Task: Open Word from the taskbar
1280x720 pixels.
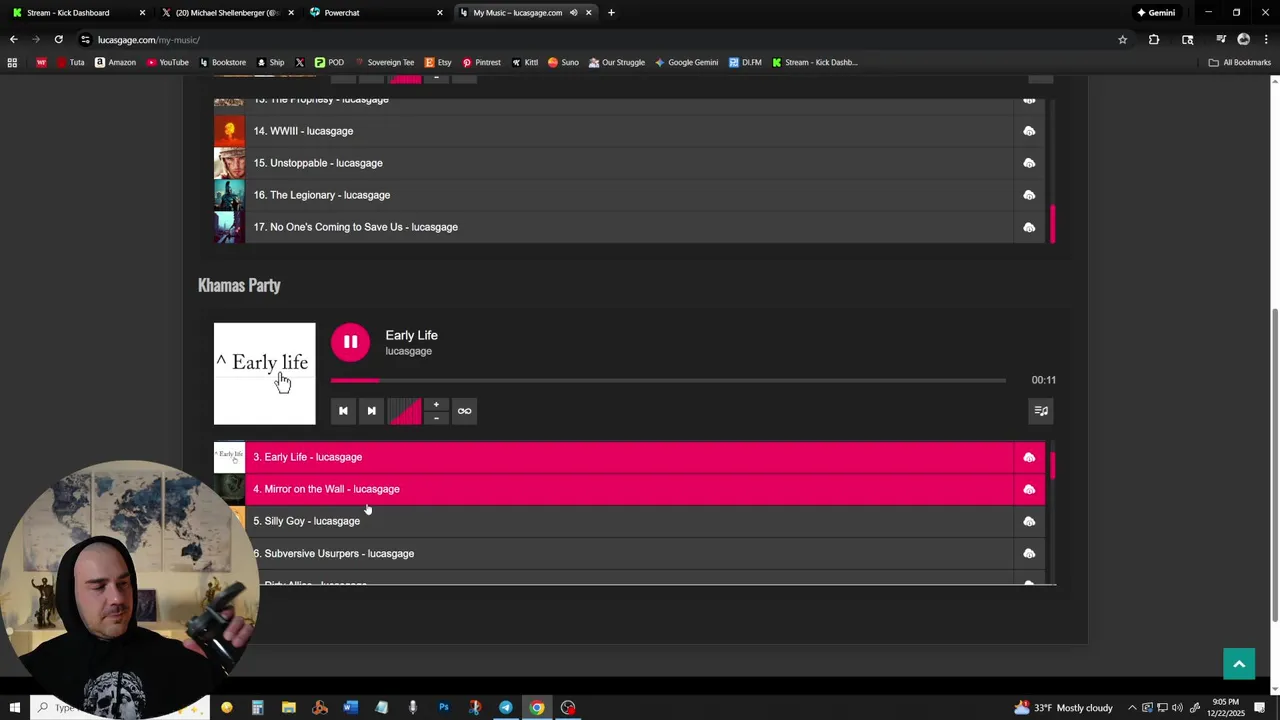Action: pyautogui.click(x=350, y=708)
